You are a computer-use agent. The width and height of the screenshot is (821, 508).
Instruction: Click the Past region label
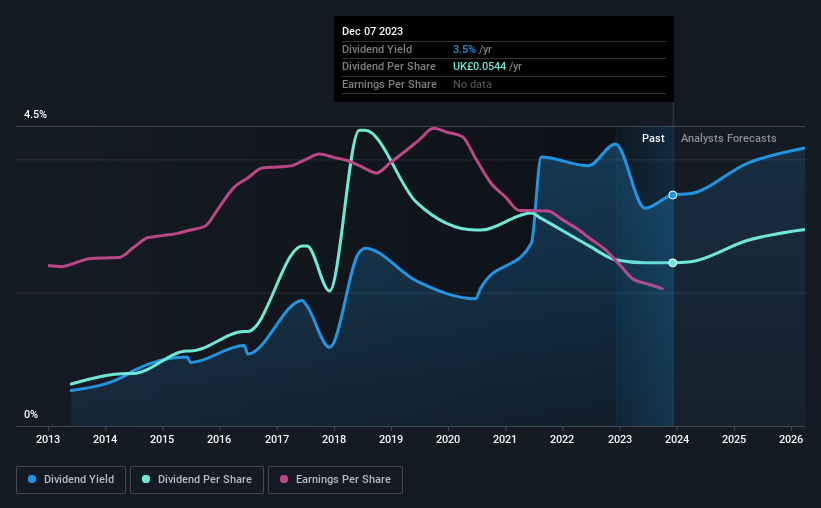(x=653, y=138)
